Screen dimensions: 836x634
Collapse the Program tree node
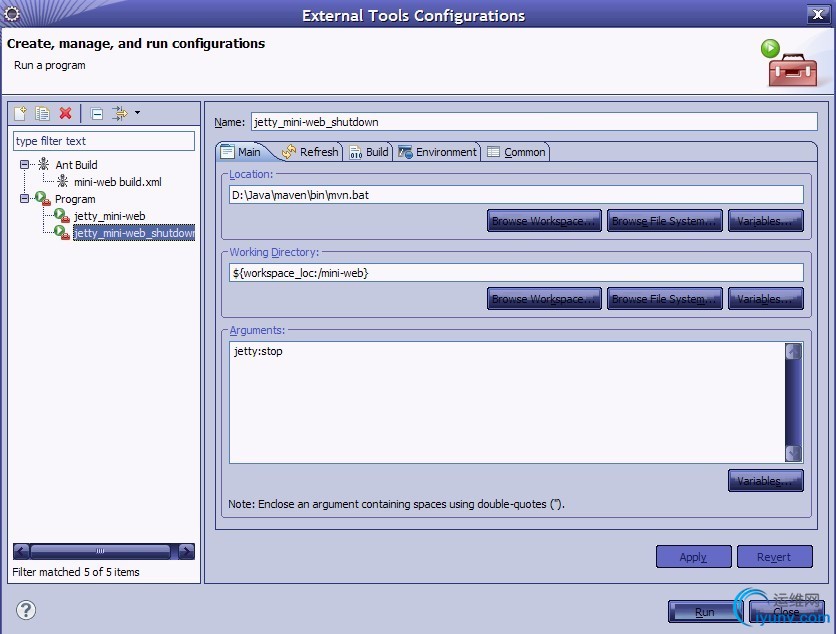(25, 198)
